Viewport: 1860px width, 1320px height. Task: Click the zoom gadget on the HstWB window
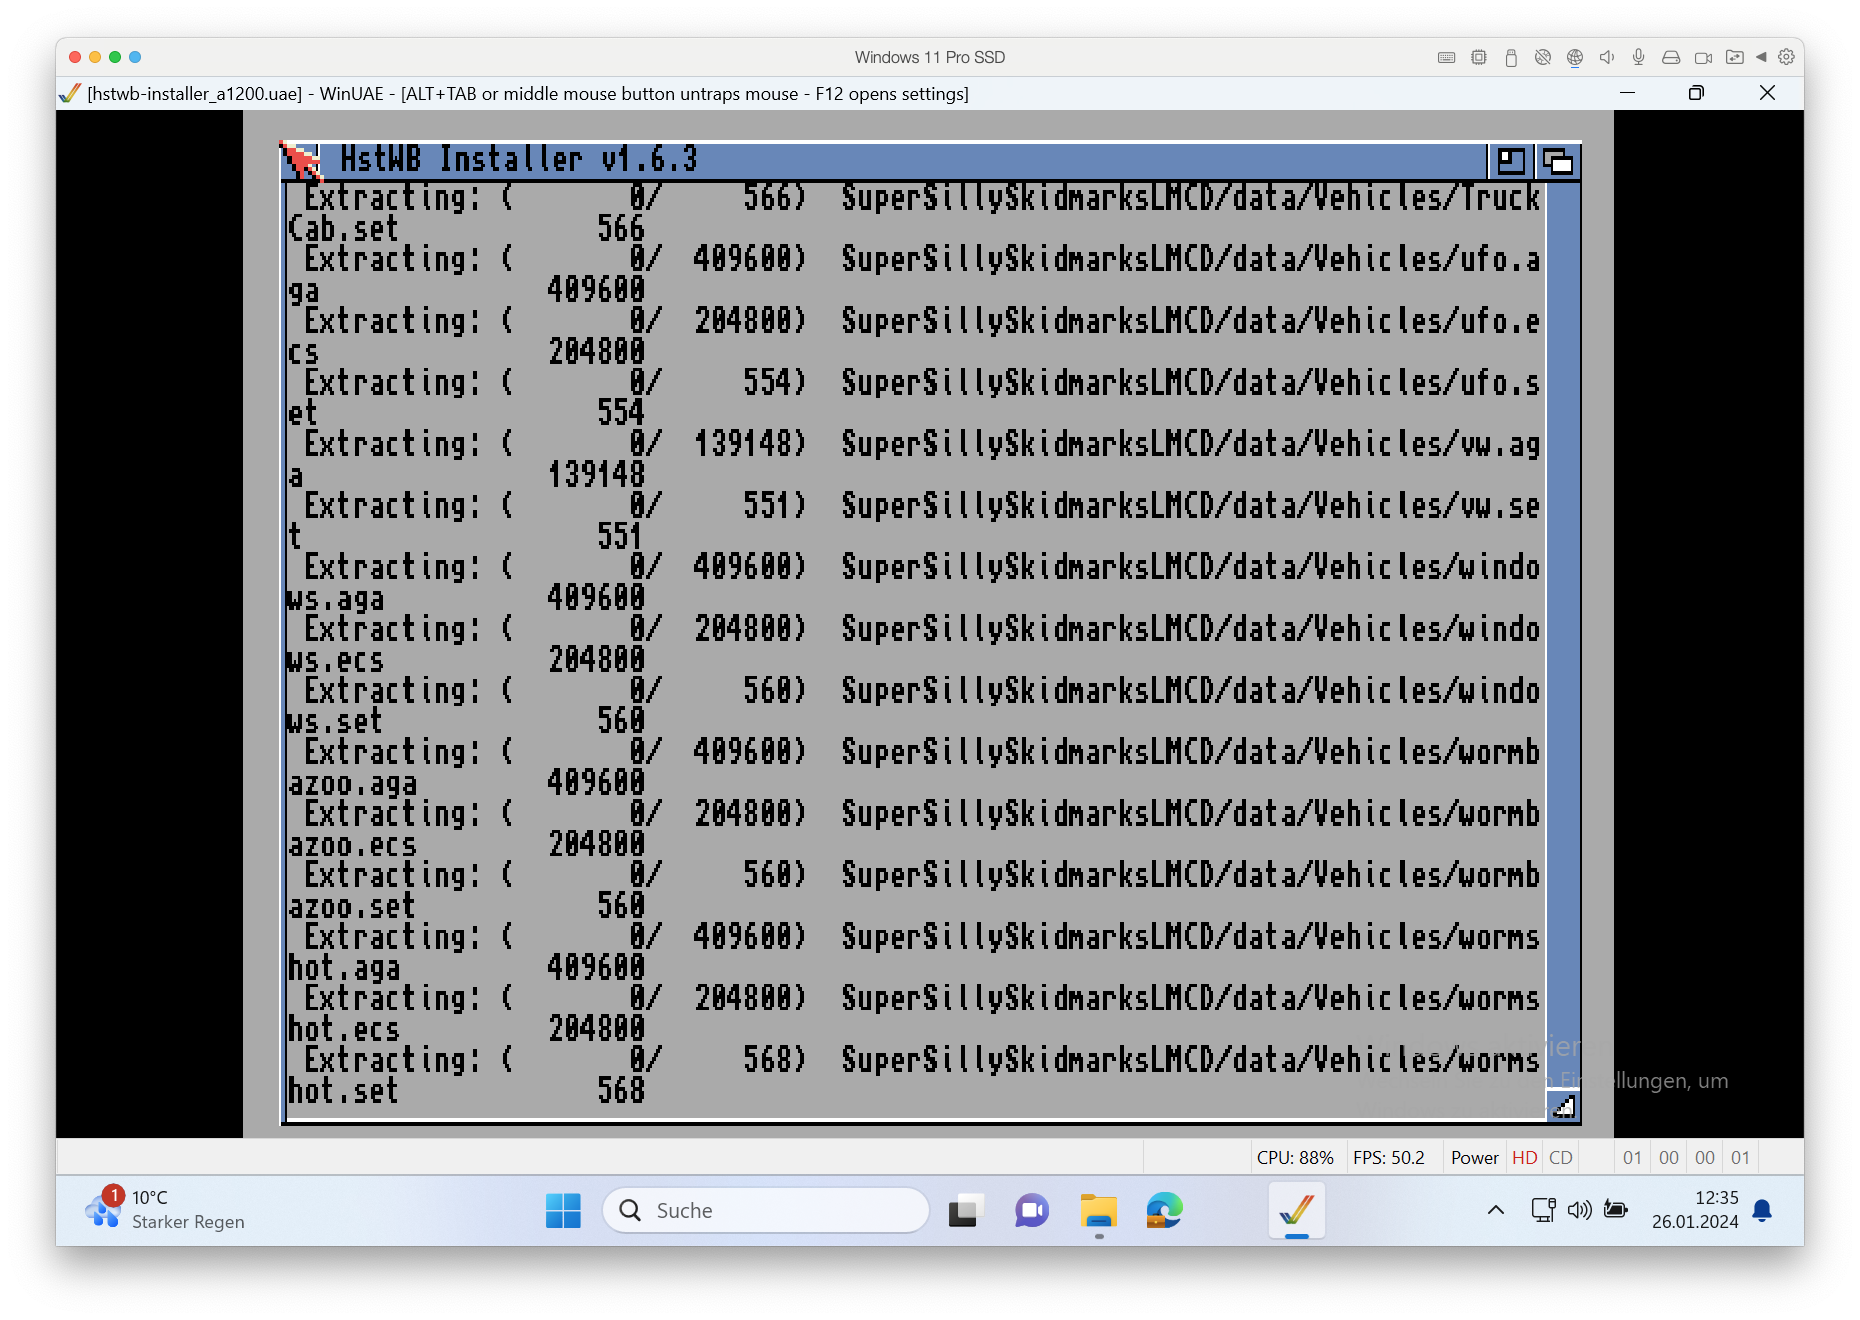[x=1513, y=161]
